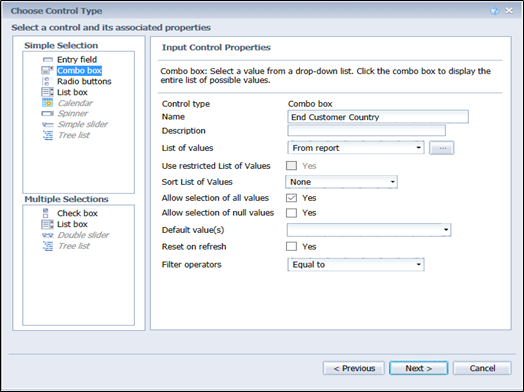Expand the Default value(s) dropdown

tap(369, 230)
